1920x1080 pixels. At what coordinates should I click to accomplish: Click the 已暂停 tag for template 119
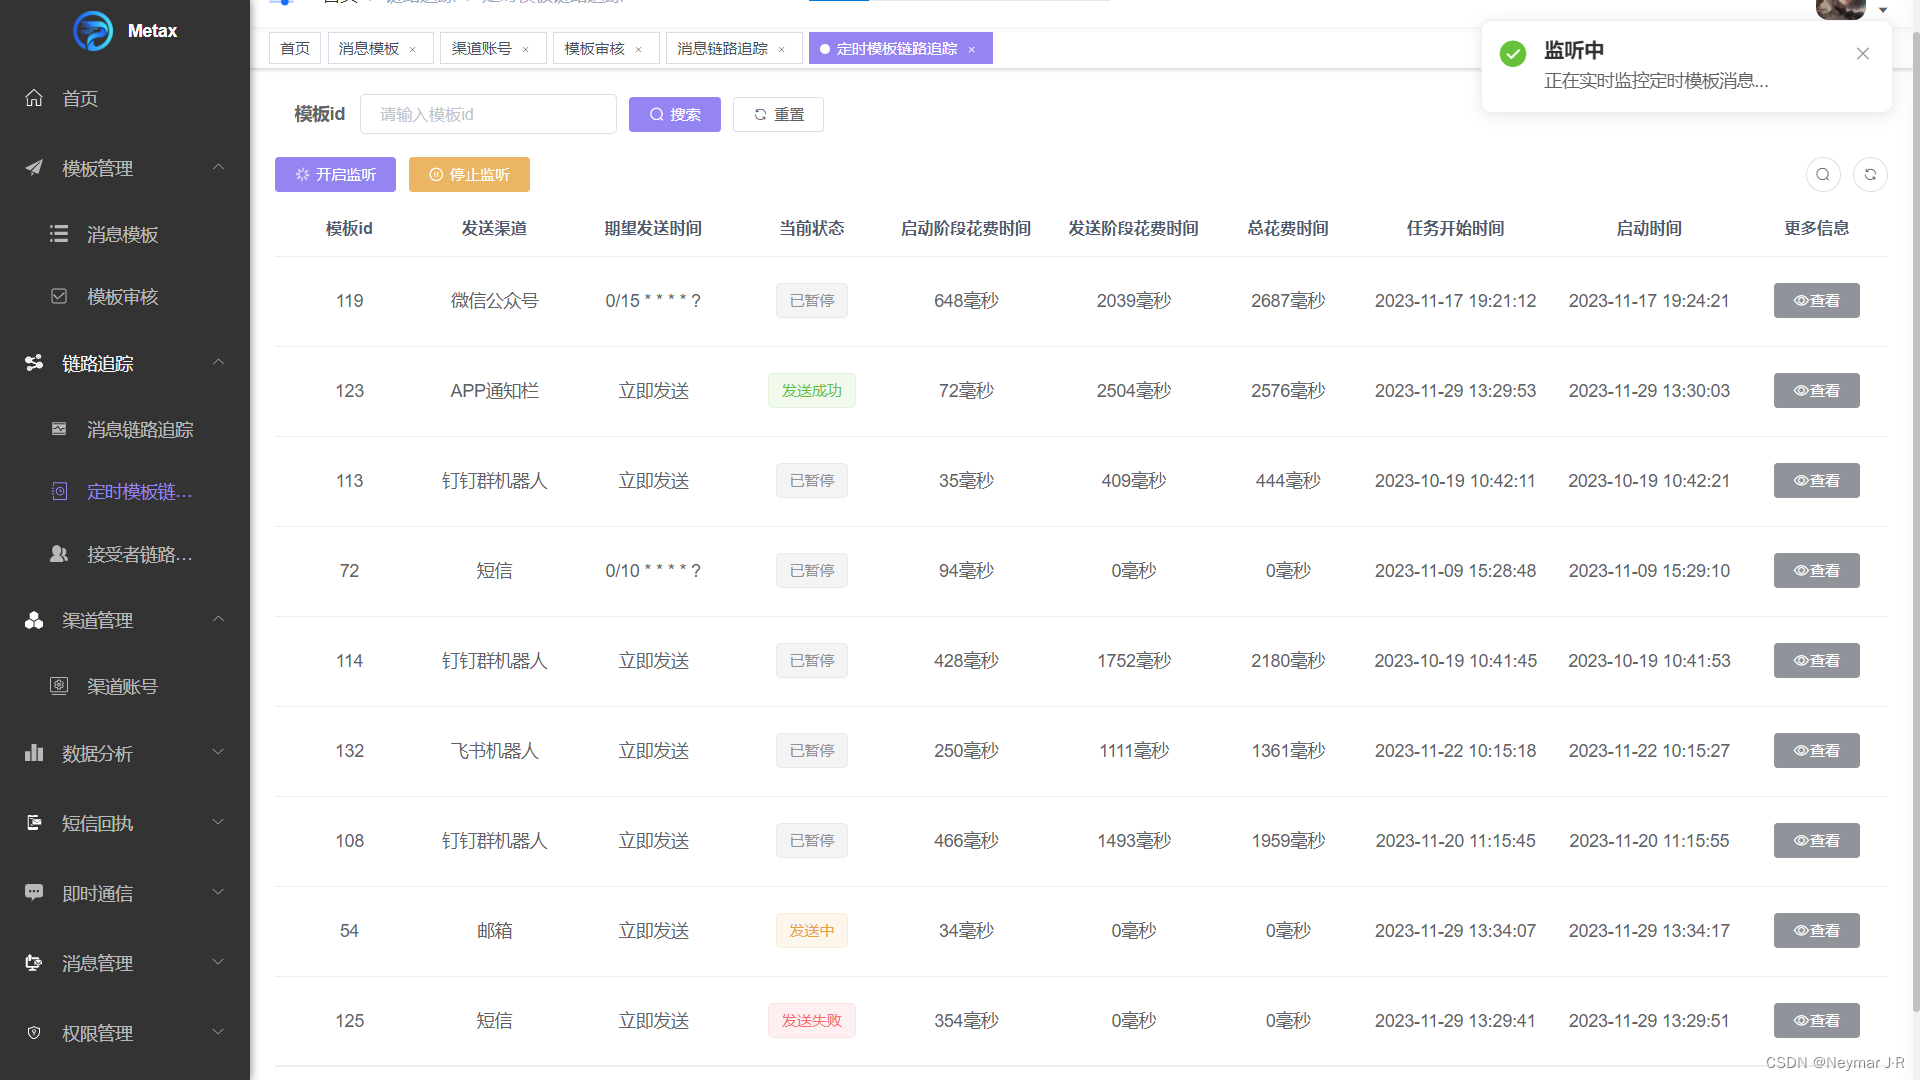(x=811, y=300)
